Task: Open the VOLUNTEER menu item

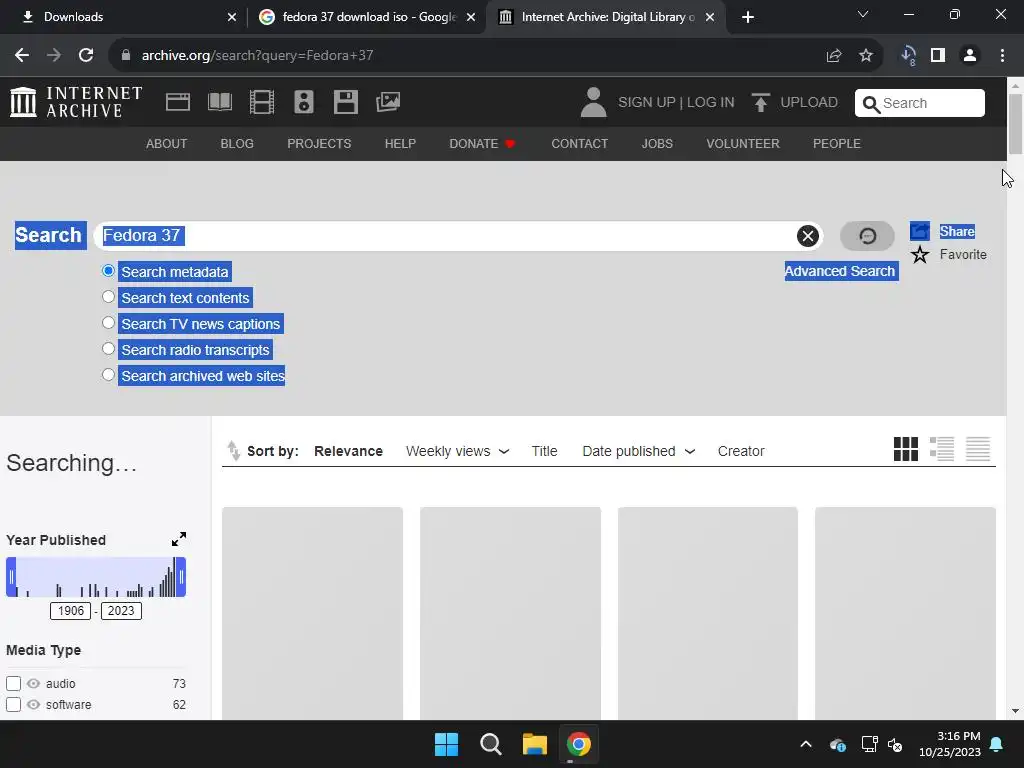Action: coord(743,144)
